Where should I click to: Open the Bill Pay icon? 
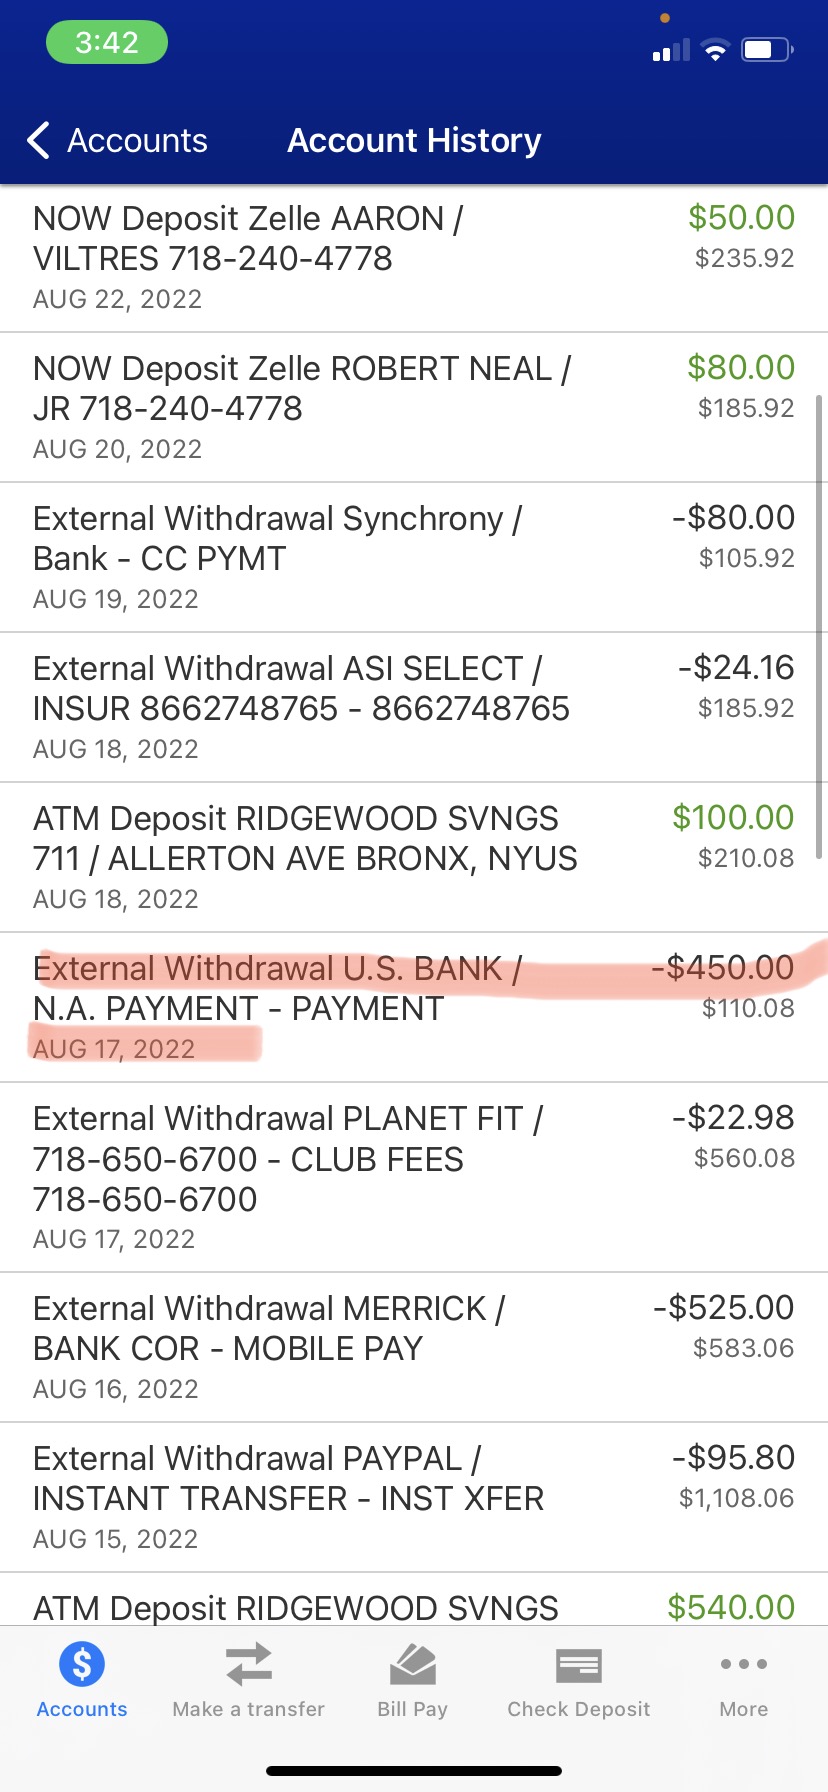pos(412,1665)
